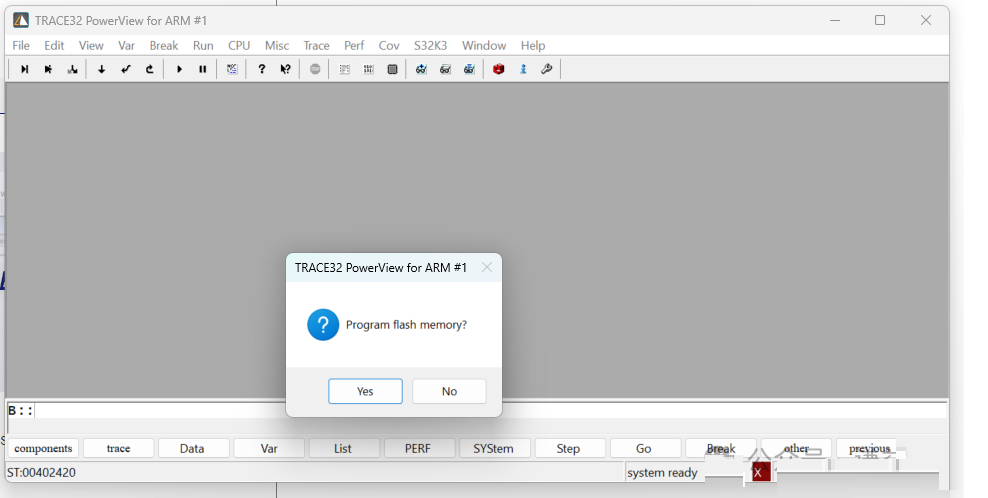Click the wrench settings icon
The height and width of the screenshot is (498, 988).
[546, 69]
